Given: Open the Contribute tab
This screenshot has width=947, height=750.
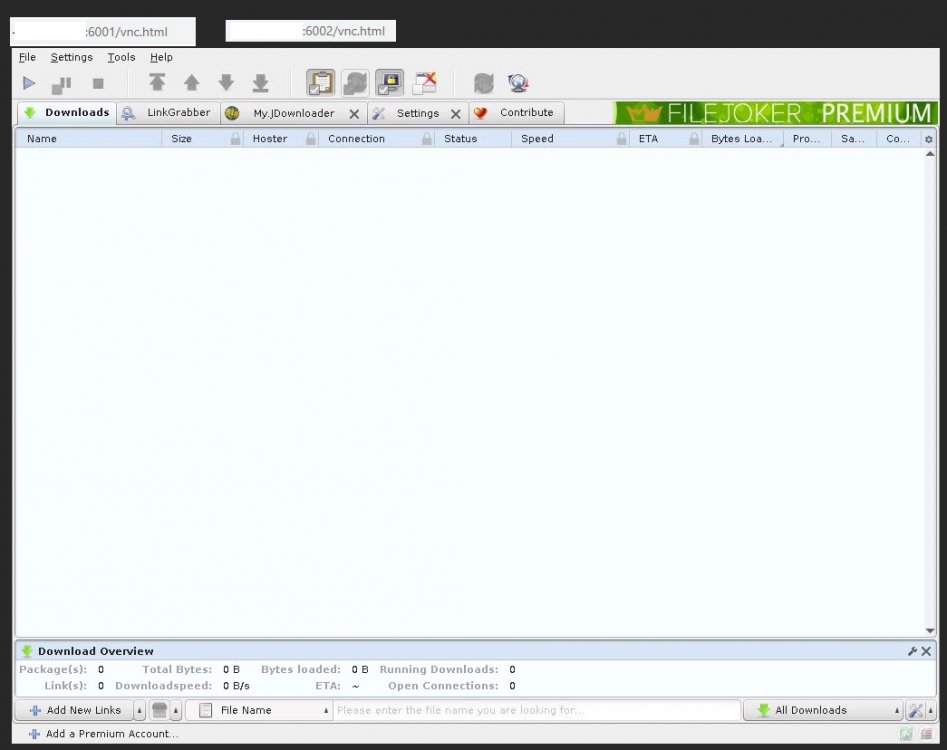Looking at the screenshot, I should point(516,113).
